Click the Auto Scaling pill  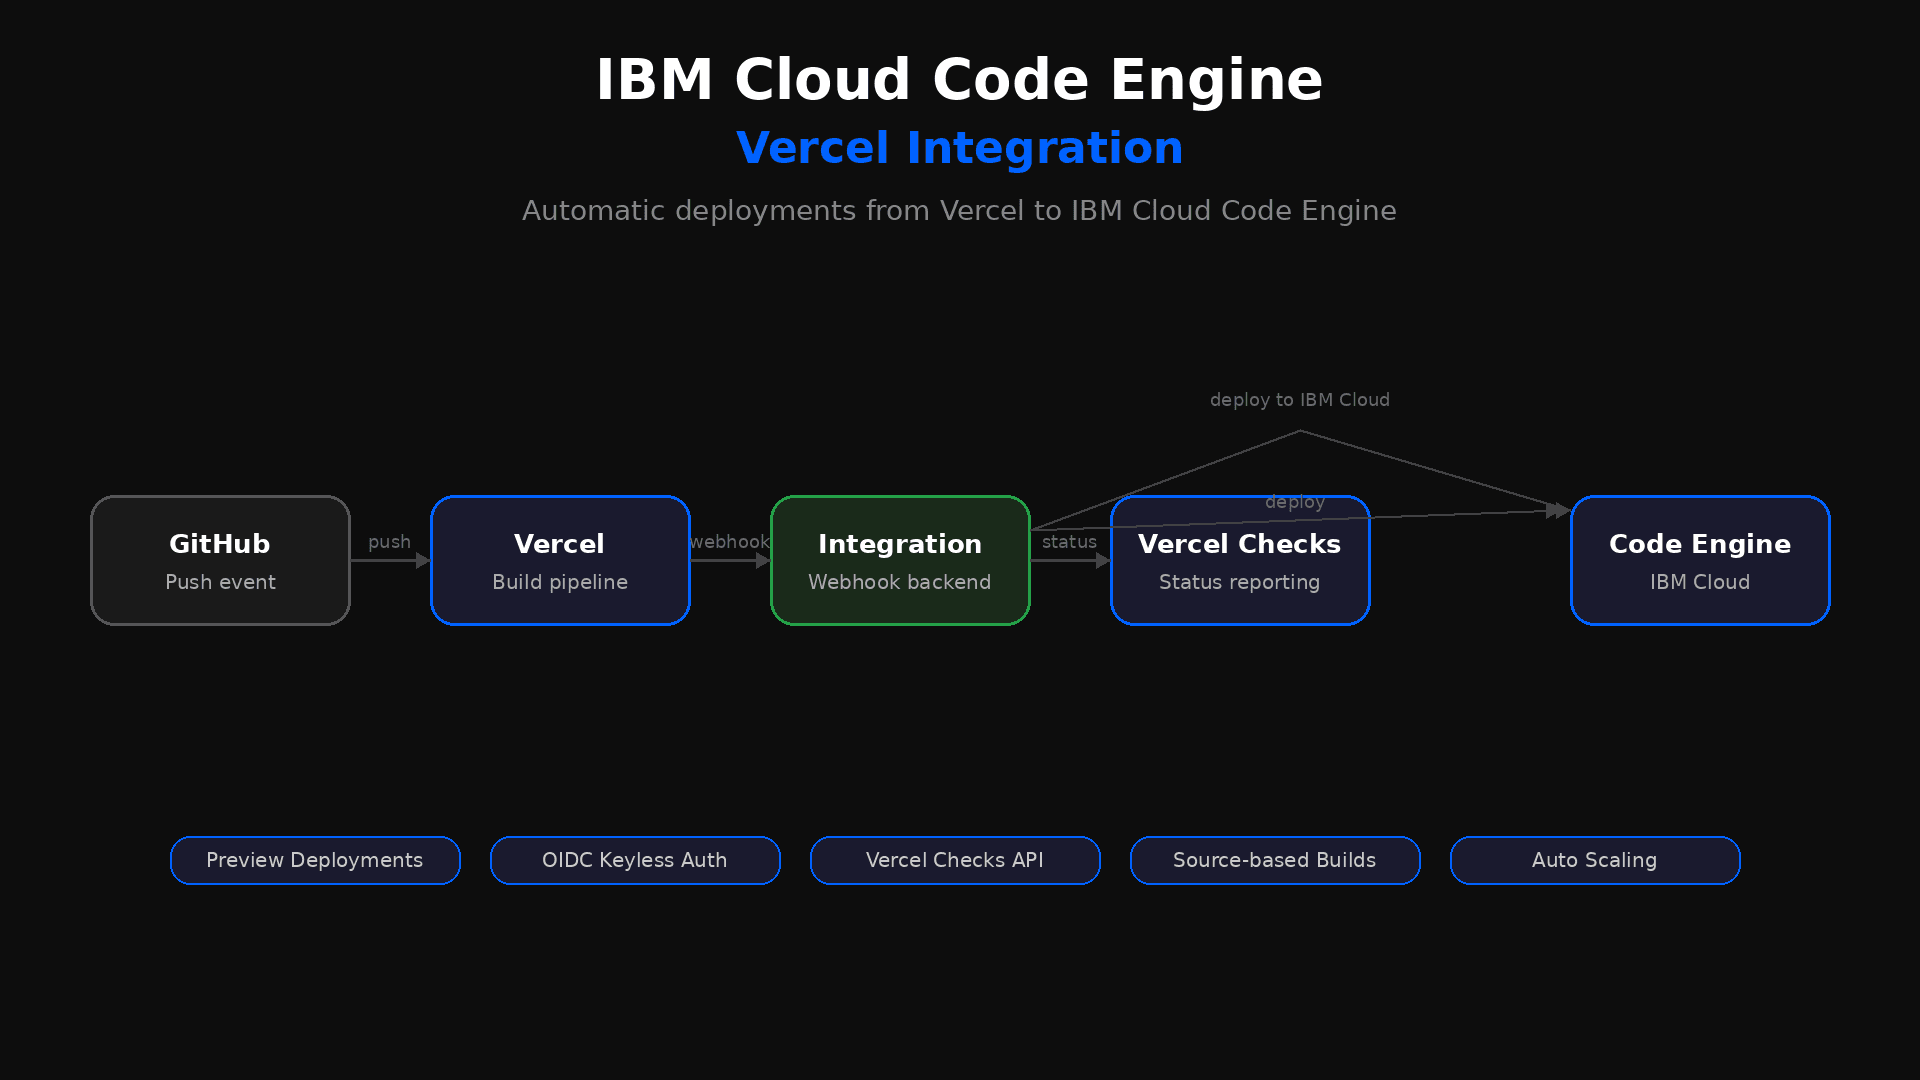[1595, 861]
